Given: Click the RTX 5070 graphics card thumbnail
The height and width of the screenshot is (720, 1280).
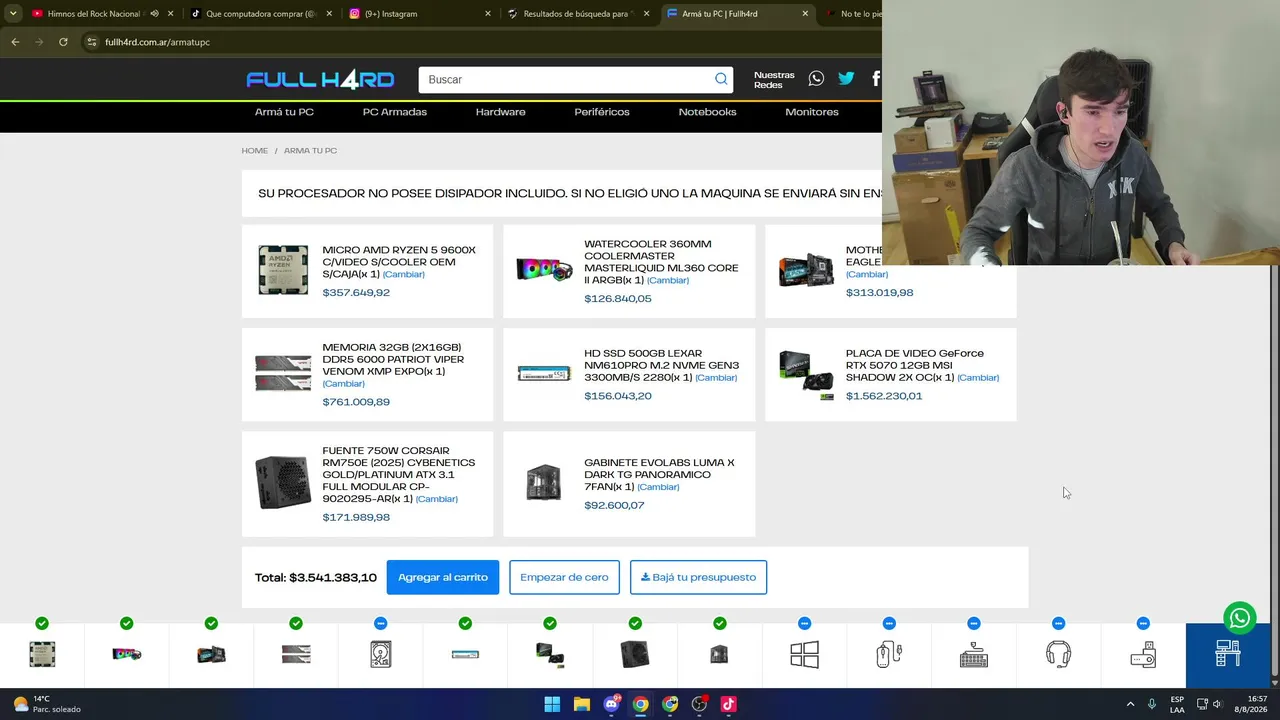Looking at the screenshot, I should tap(807, 374).
